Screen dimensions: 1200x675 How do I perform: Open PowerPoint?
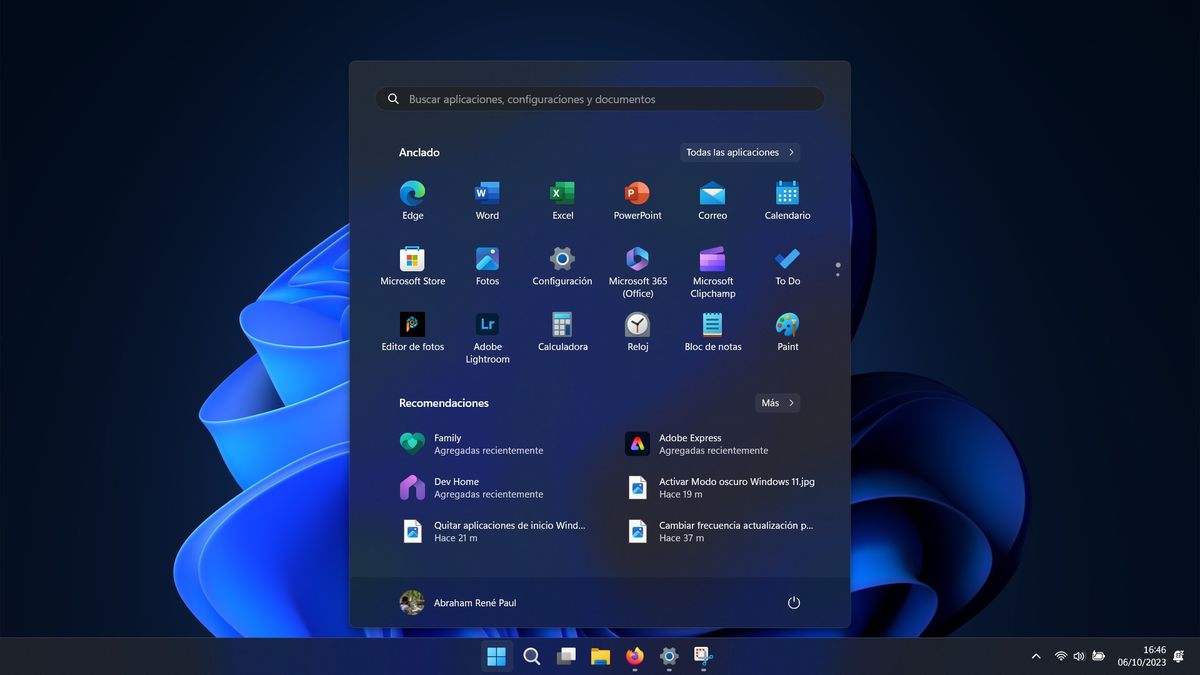click(637, 198)
